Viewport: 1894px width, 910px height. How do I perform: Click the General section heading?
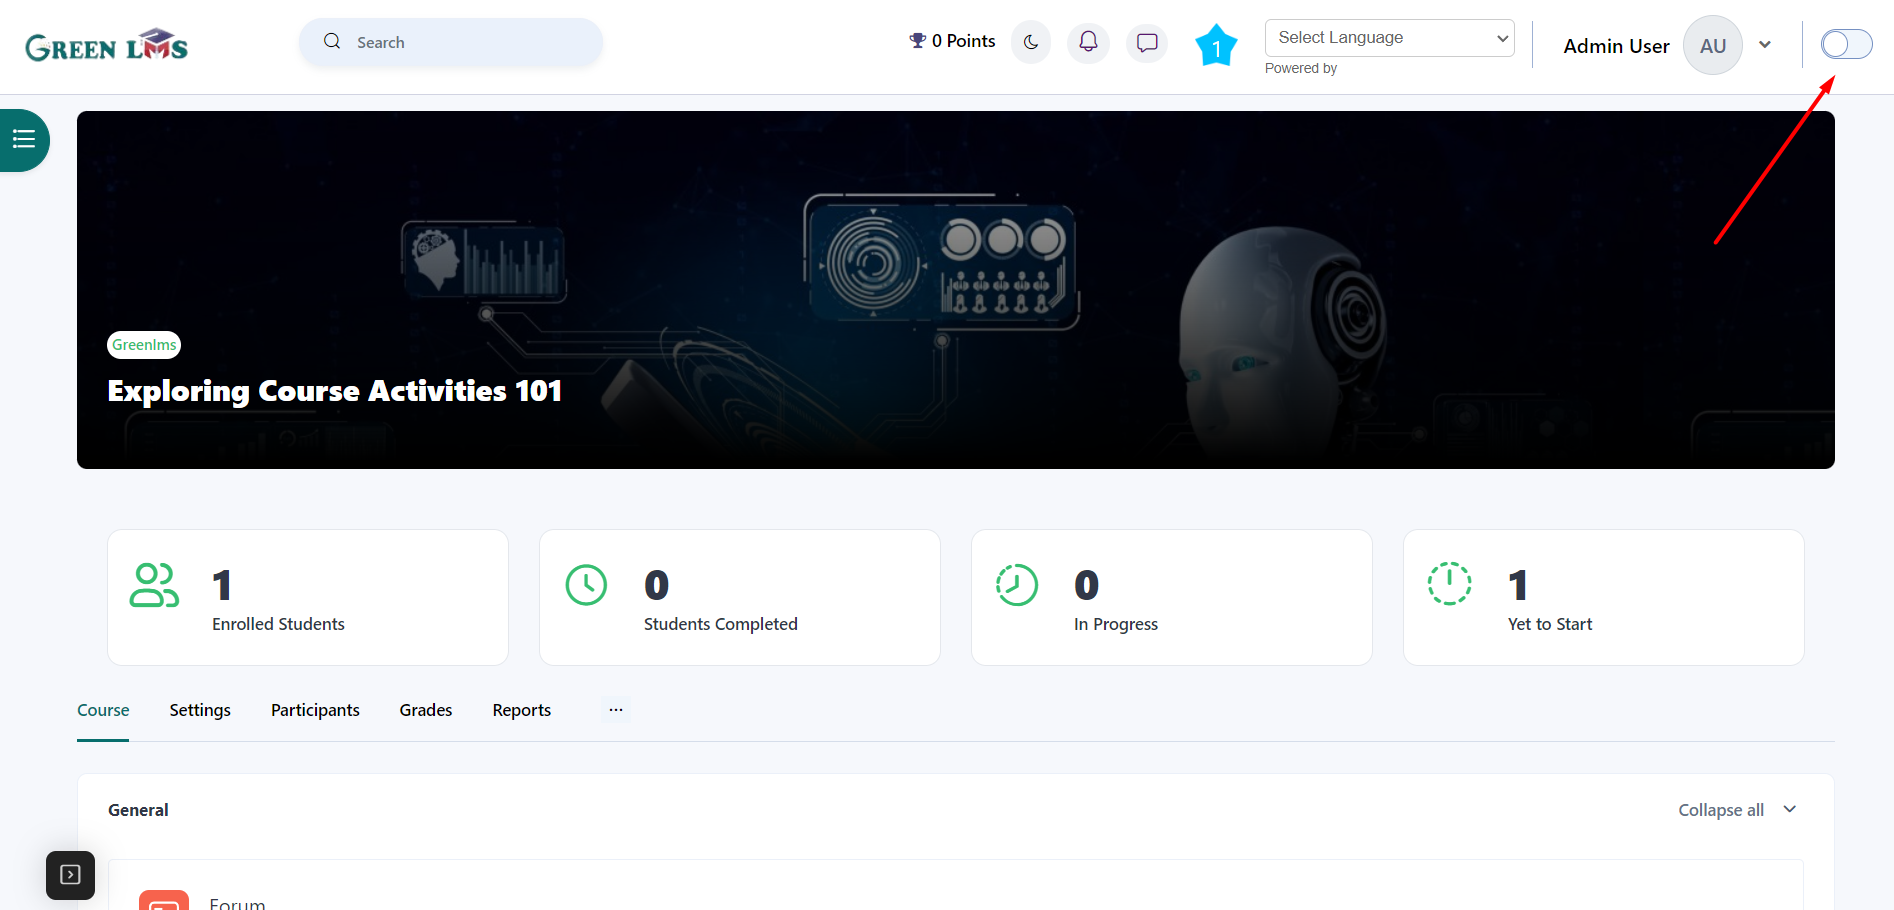tap(138, 810)
